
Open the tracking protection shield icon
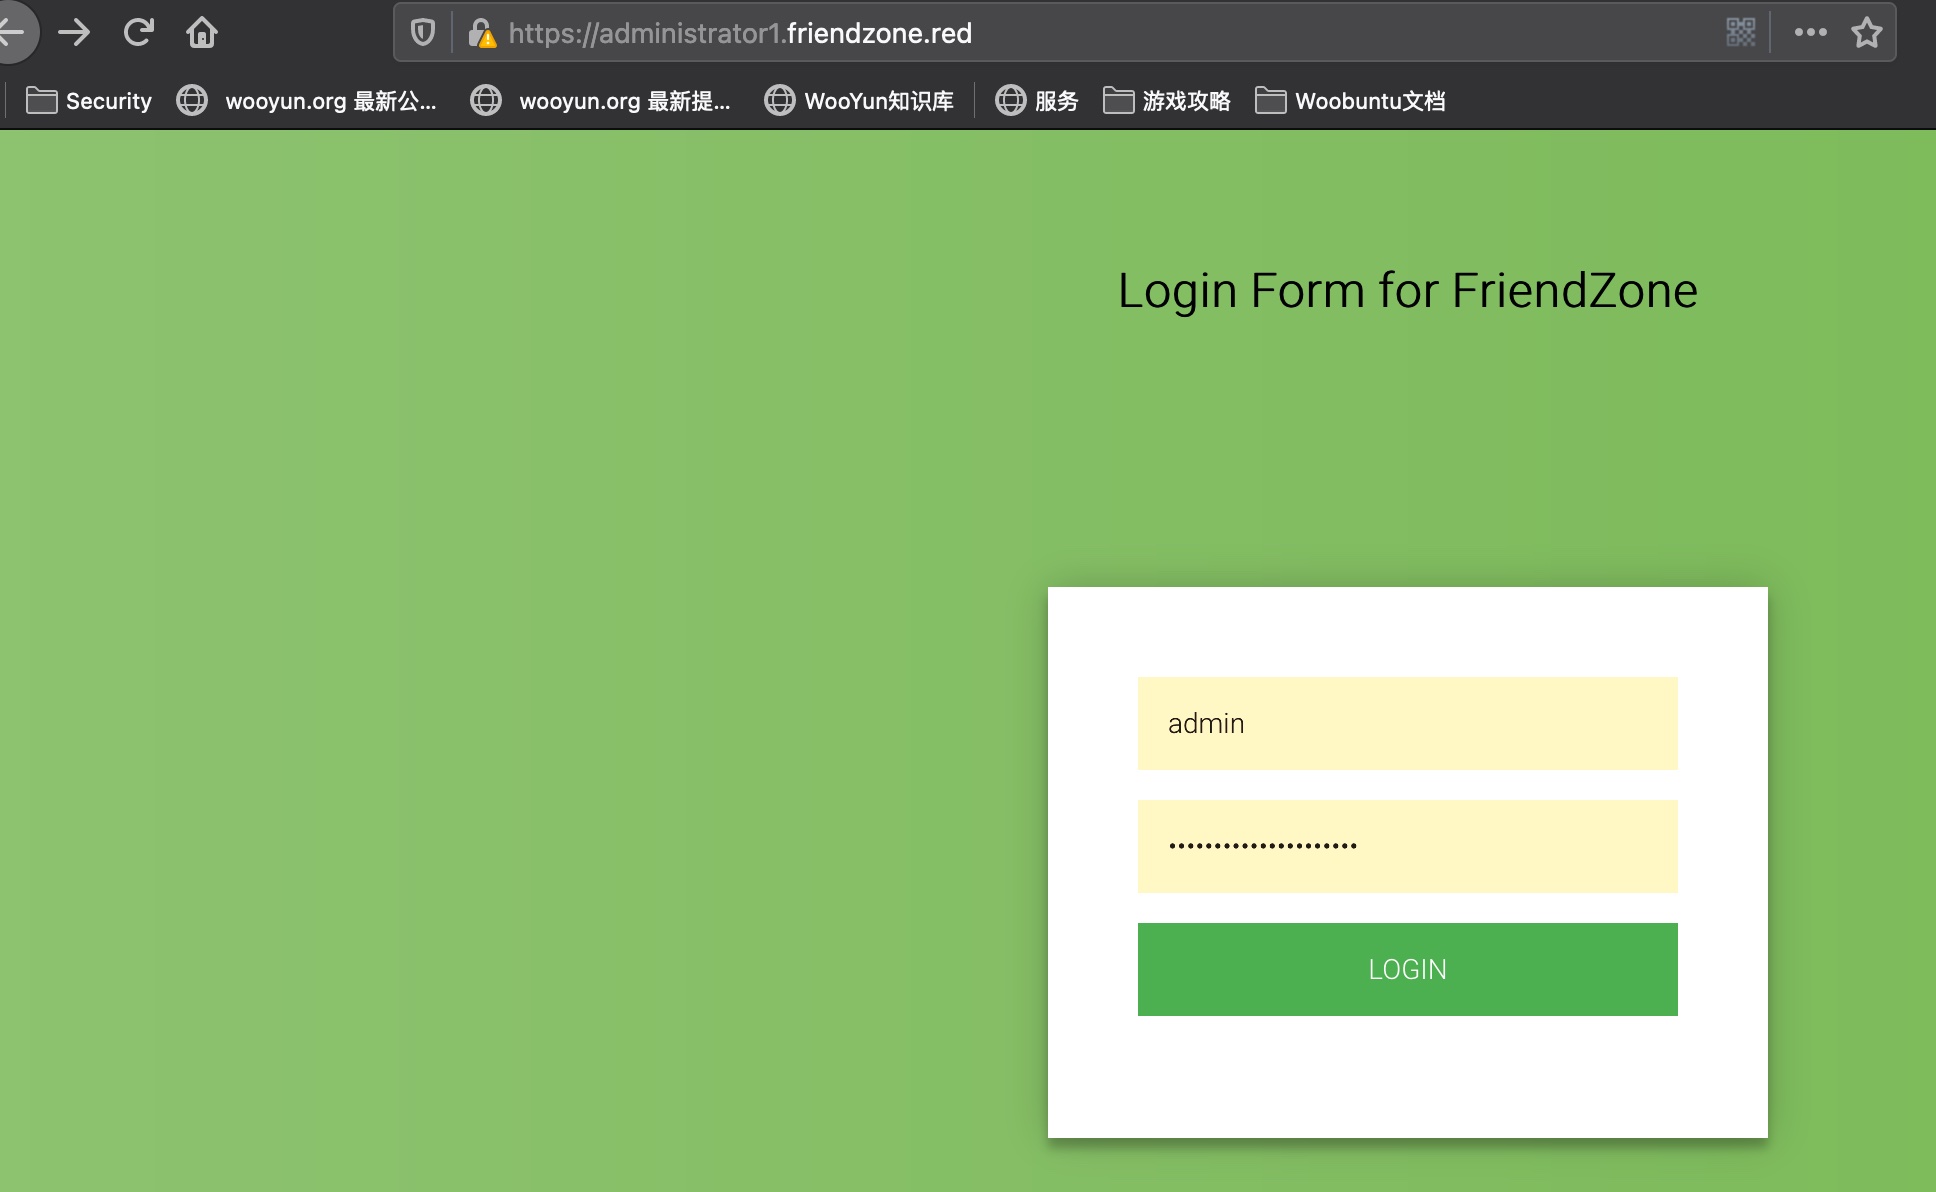(x=423, y=33)
